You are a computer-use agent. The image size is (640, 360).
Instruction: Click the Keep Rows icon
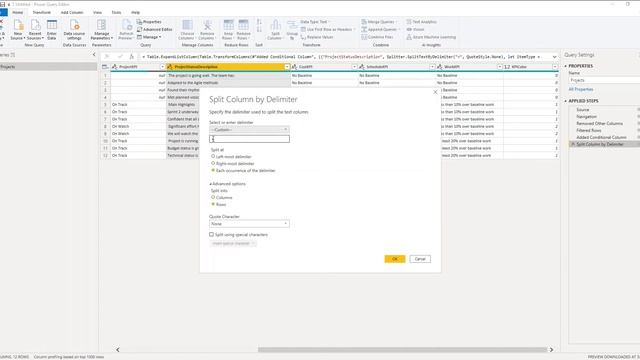click(x=228, y=26)
